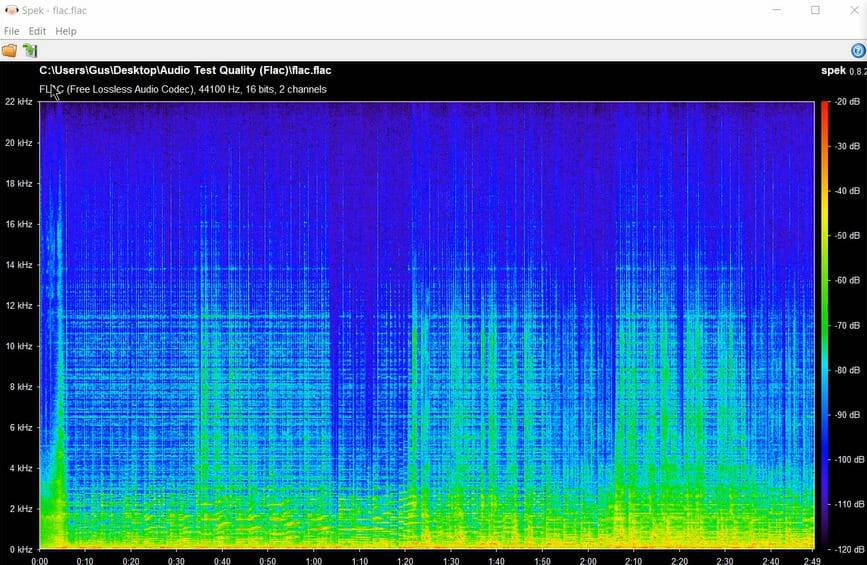Click the FLAC codec info line
867x565 pixels.
coord(183,89)
